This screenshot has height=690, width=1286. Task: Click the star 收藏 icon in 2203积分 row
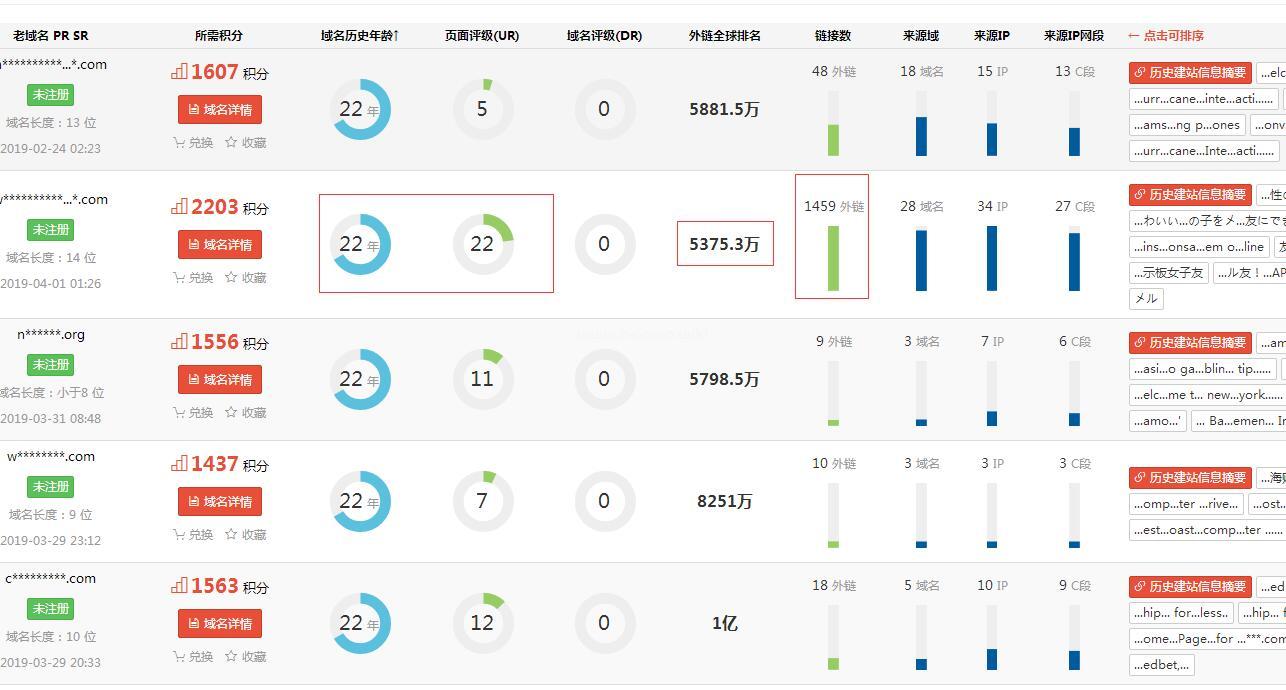(231, 278)
